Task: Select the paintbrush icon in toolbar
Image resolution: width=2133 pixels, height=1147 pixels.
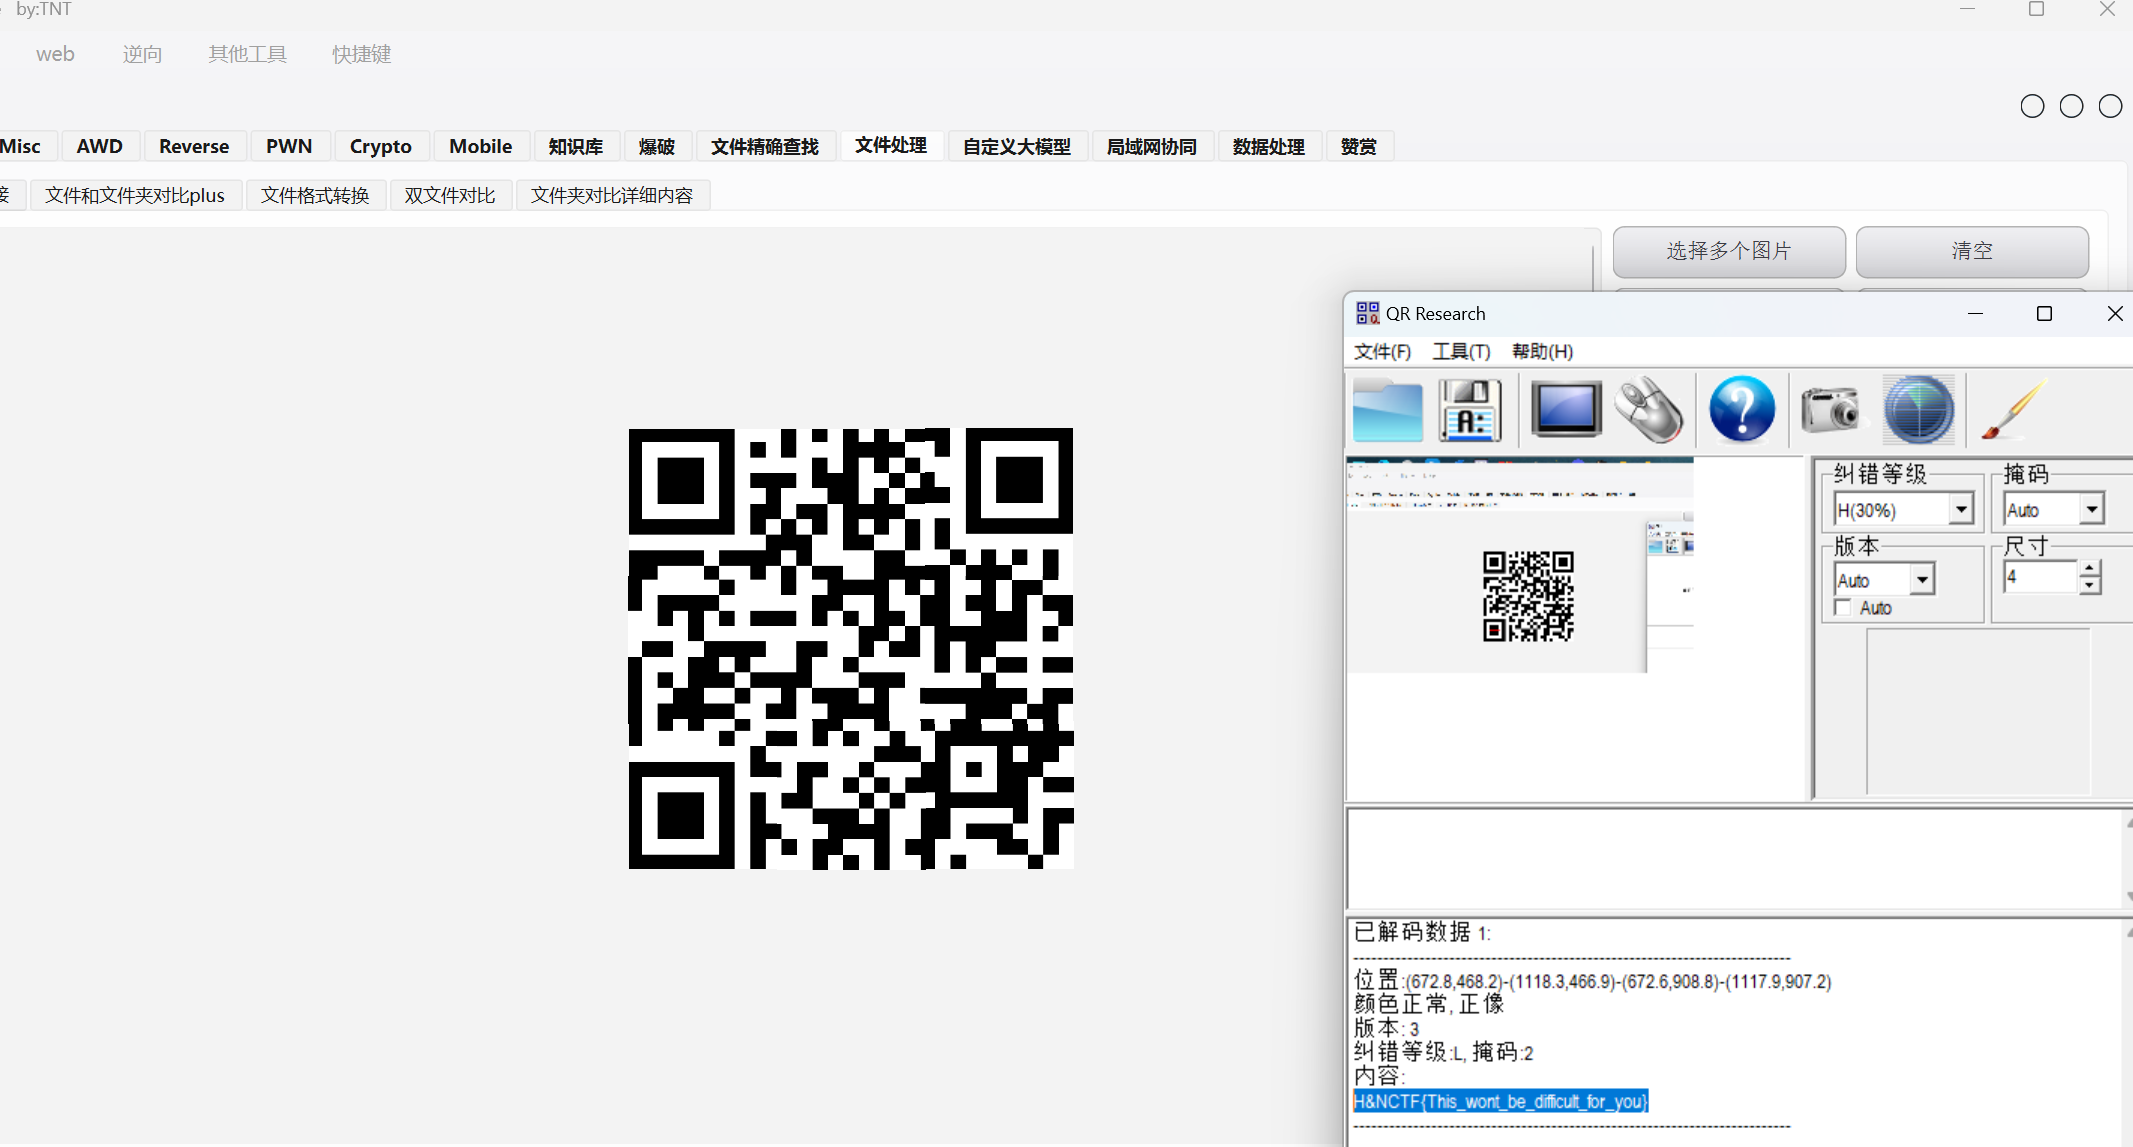Action: pyautogui.click(x=2012, y=409)
